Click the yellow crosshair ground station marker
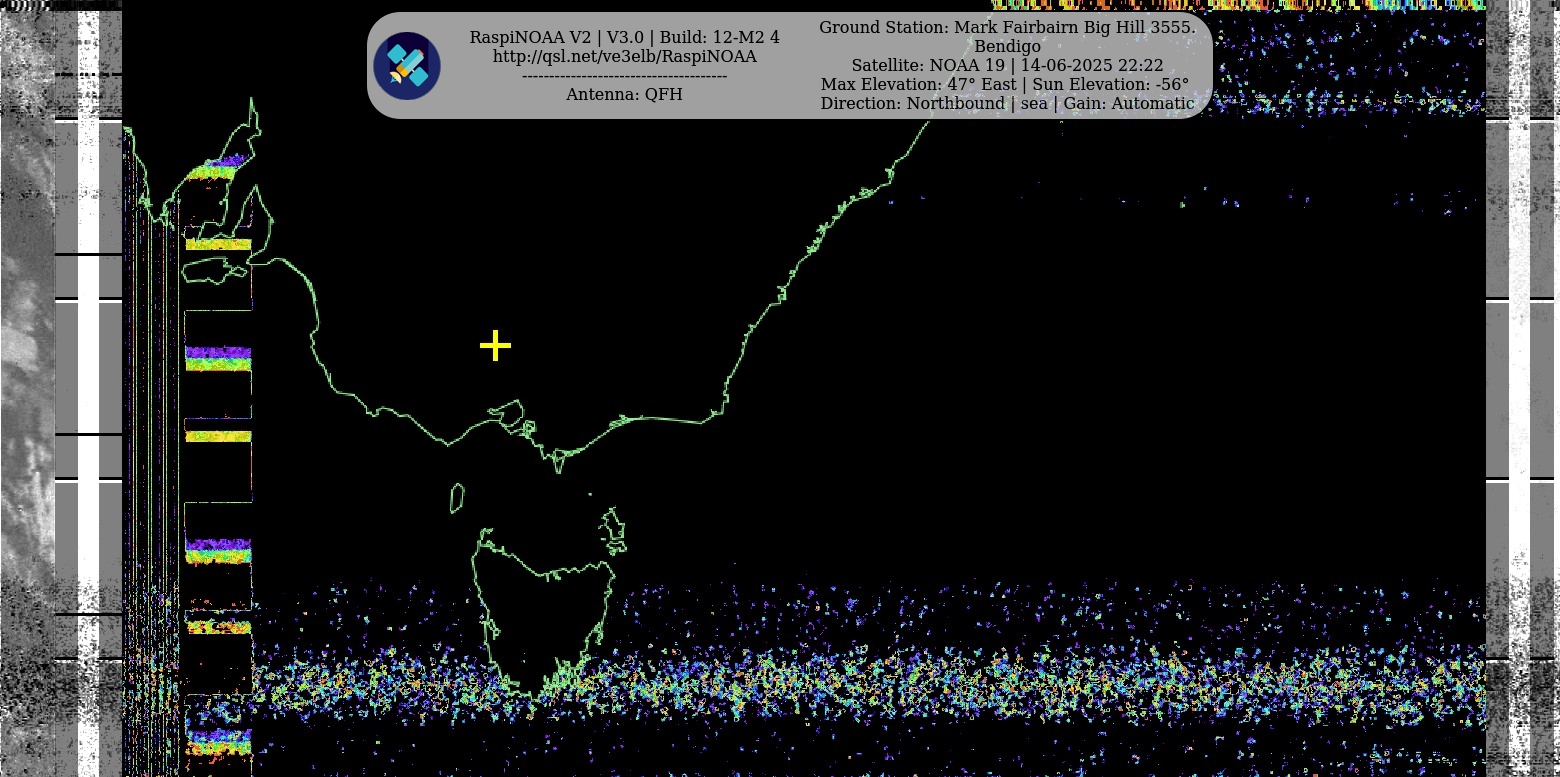The width and height of the screenshot is (1560, 777). click(495, 346)
